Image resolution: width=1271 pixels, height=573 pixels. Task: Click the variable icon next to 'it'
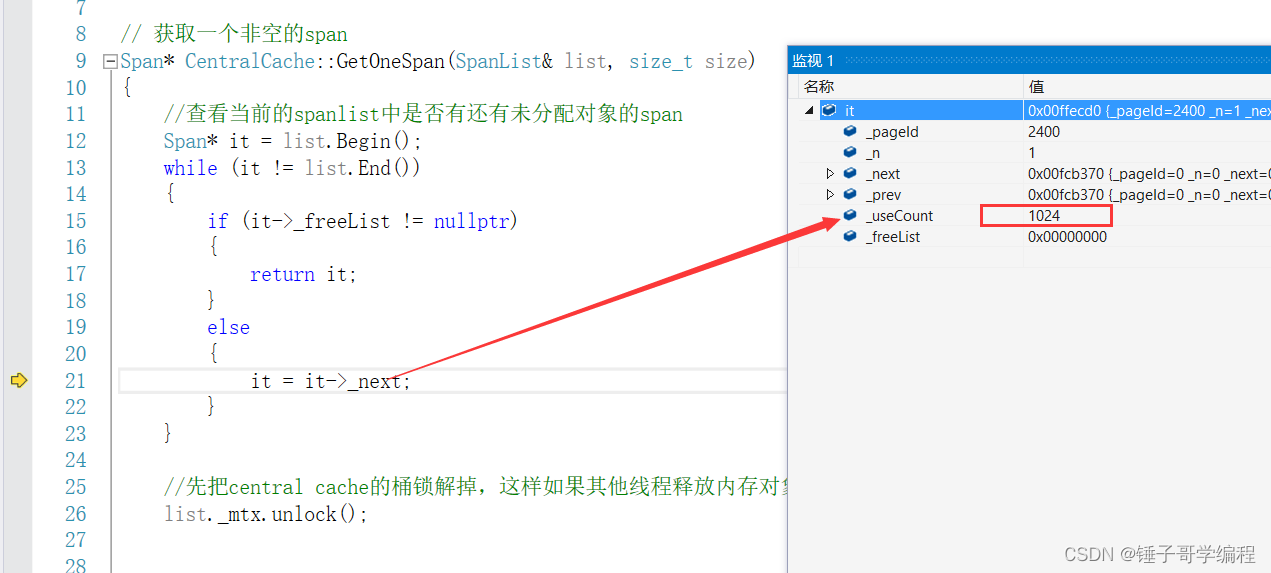[829, 110]
